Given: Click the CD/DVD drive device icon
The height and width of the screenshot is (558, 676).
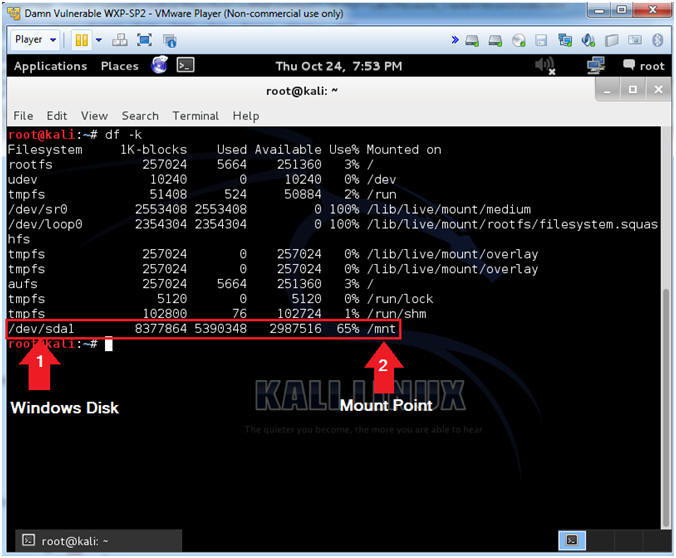Looking at the screenshot, I should pyautogui.click(x=518, y=41).
